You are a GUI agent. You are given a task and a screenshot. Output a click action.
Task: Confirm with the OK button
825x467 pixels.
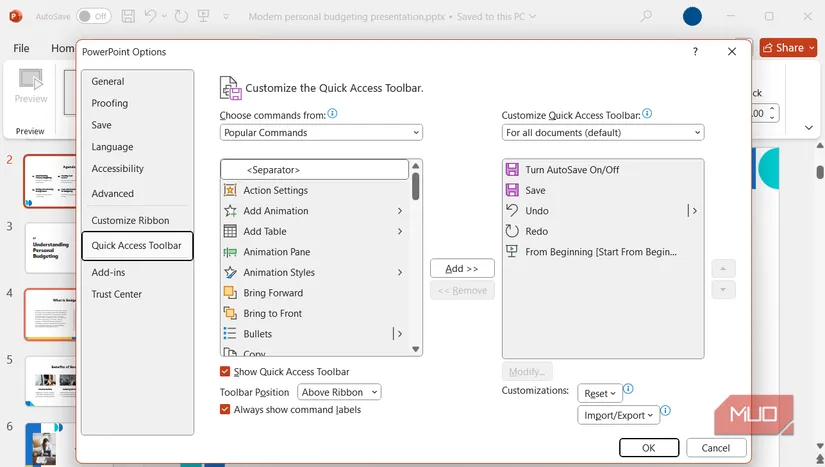(x=649, y=448)
